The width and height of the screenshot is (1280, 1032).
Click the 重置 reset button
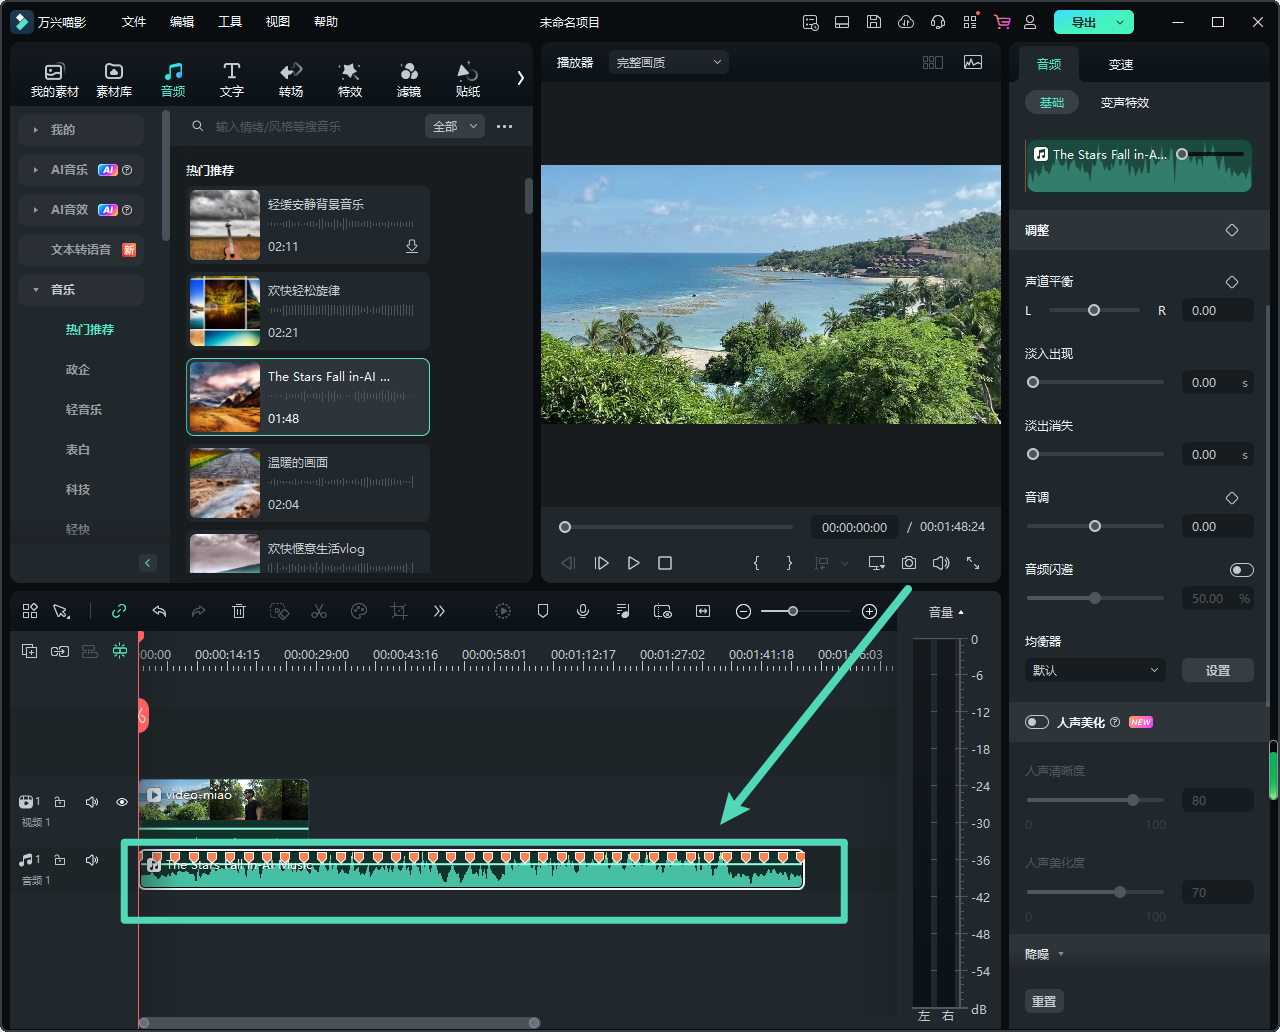coord(1044,1001)
